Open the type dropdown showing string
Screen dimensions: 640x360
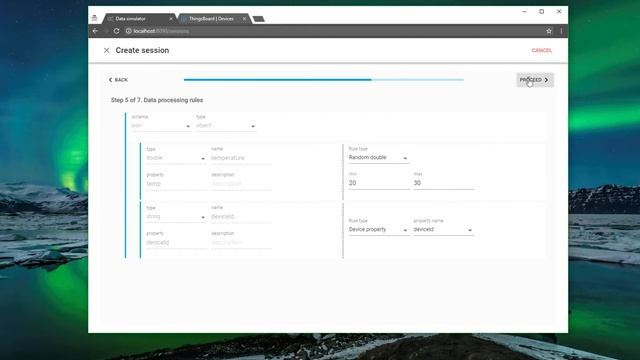click(176, 217)
